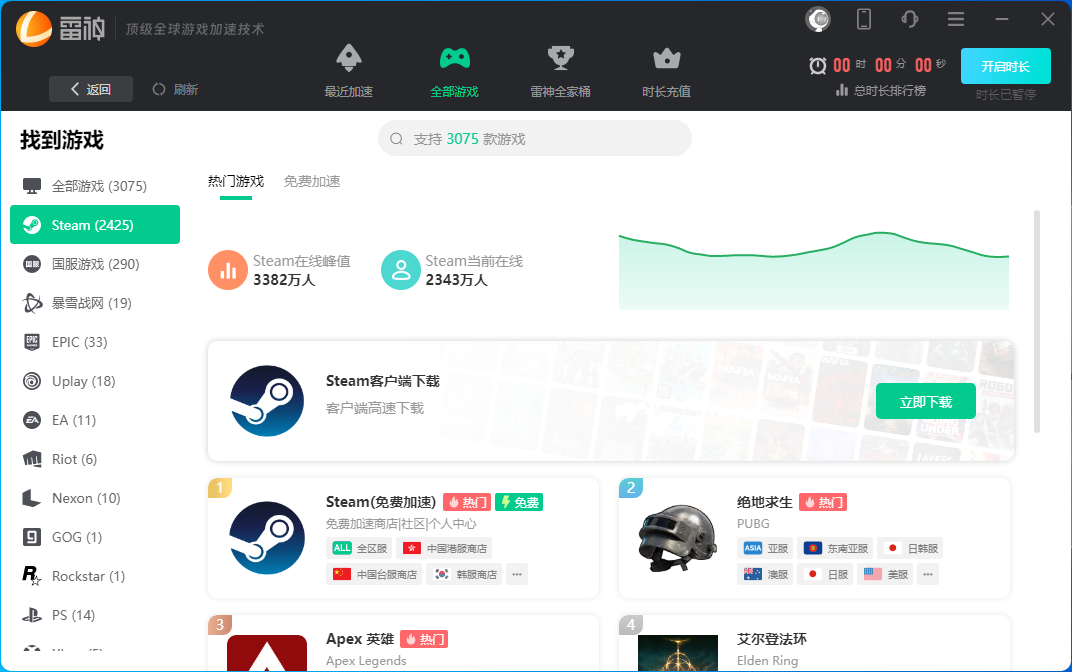The image size is (1072, 672).
Task: Select EPIC (33) category
Action: (x=95, y=342)
